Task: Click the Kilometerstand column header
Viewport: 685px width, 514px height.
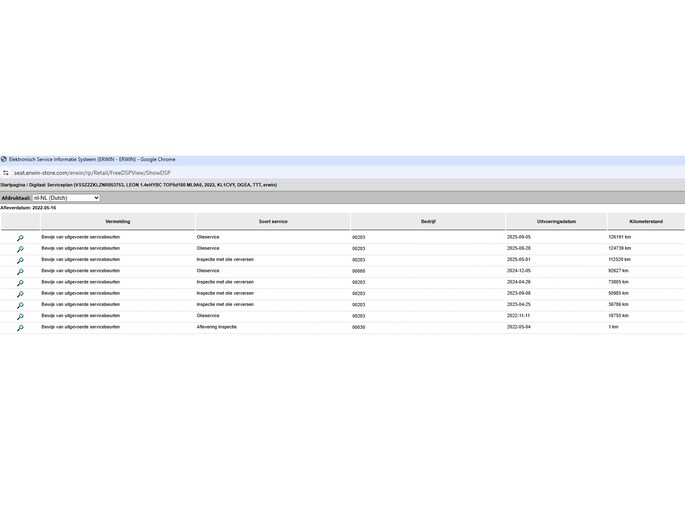Action: click(x=646, y=221)
